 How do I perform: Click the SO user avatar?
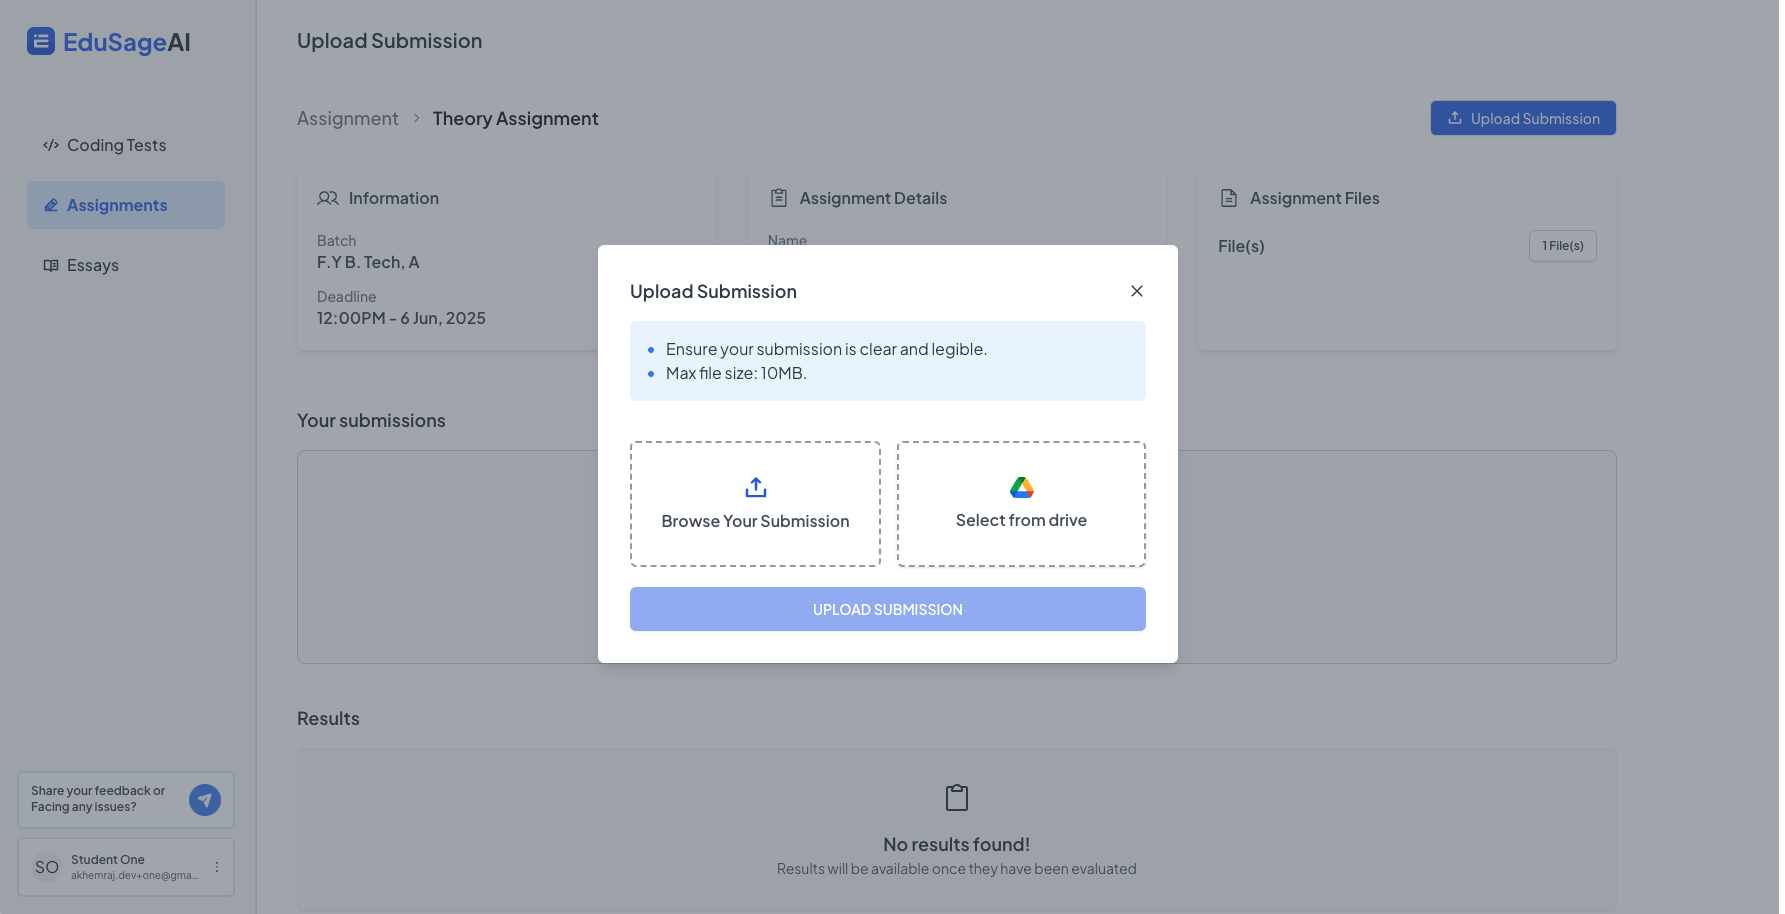47,867
